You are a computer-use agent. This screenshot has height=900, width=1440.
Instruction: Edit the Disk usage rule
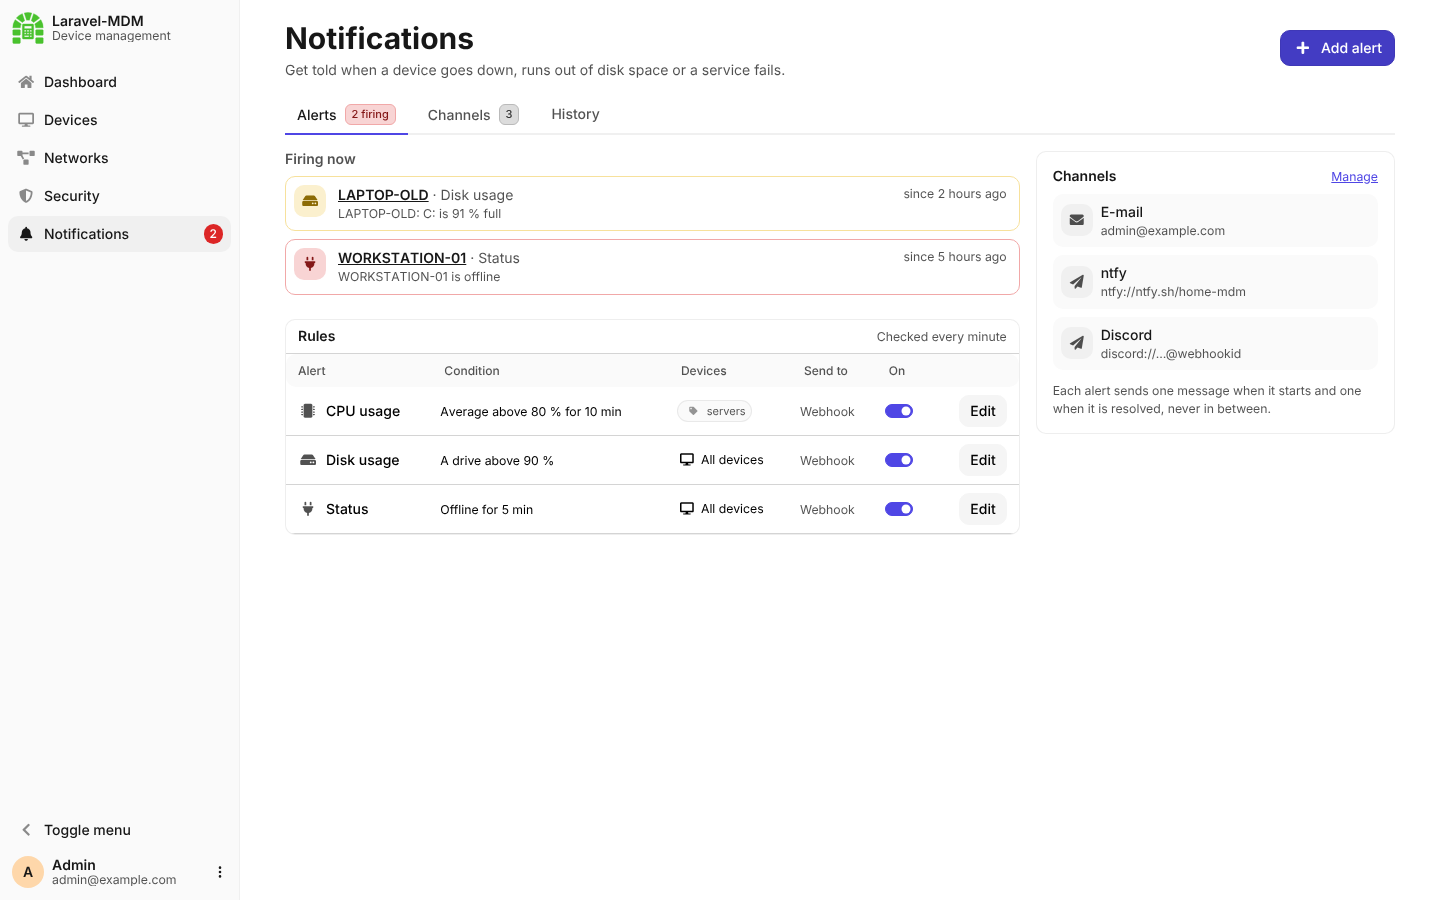click(x=983, y=460)
